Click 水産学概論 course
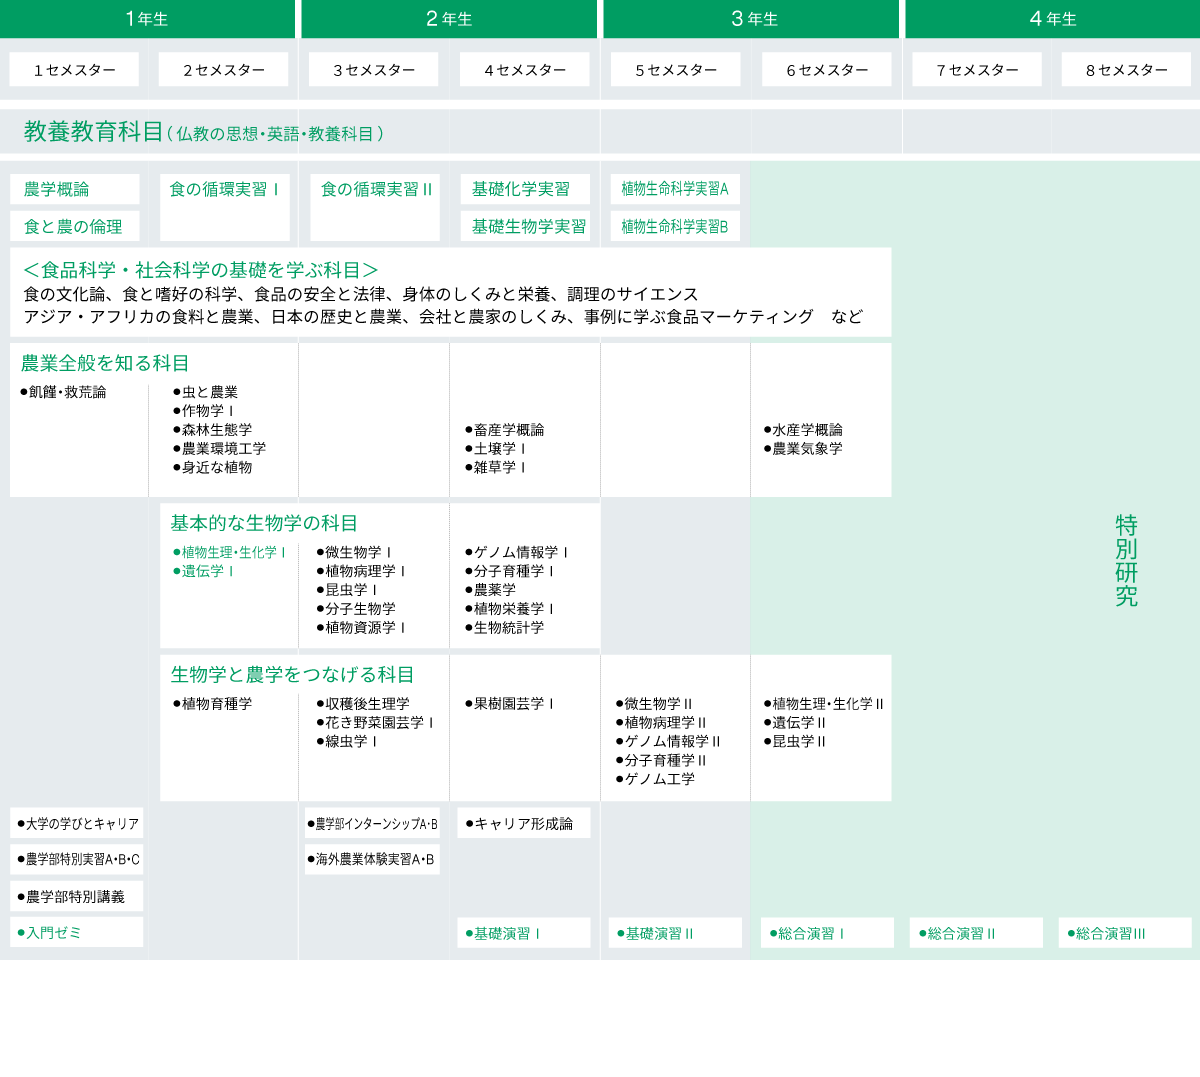 (803, 430)
